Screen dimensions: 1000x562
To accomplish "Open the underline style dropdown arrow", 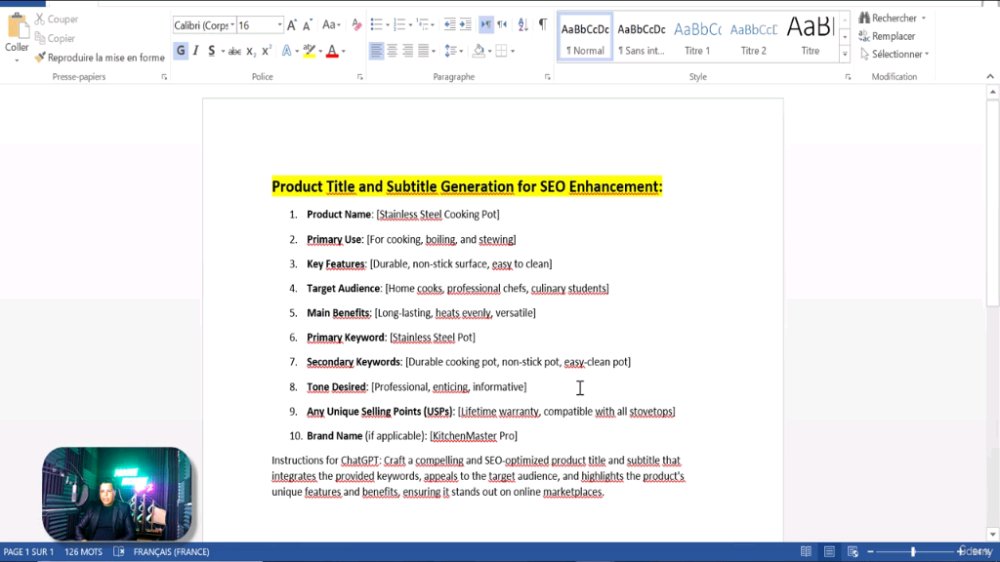I will (223, 51).
